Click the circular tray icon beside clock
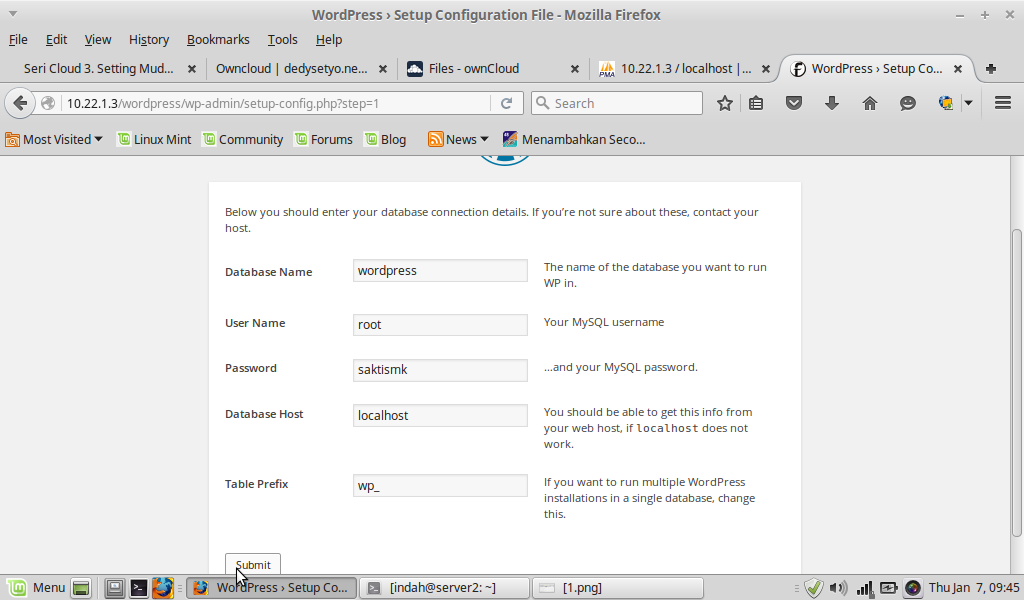The image size is (1024, 600). 913,588
